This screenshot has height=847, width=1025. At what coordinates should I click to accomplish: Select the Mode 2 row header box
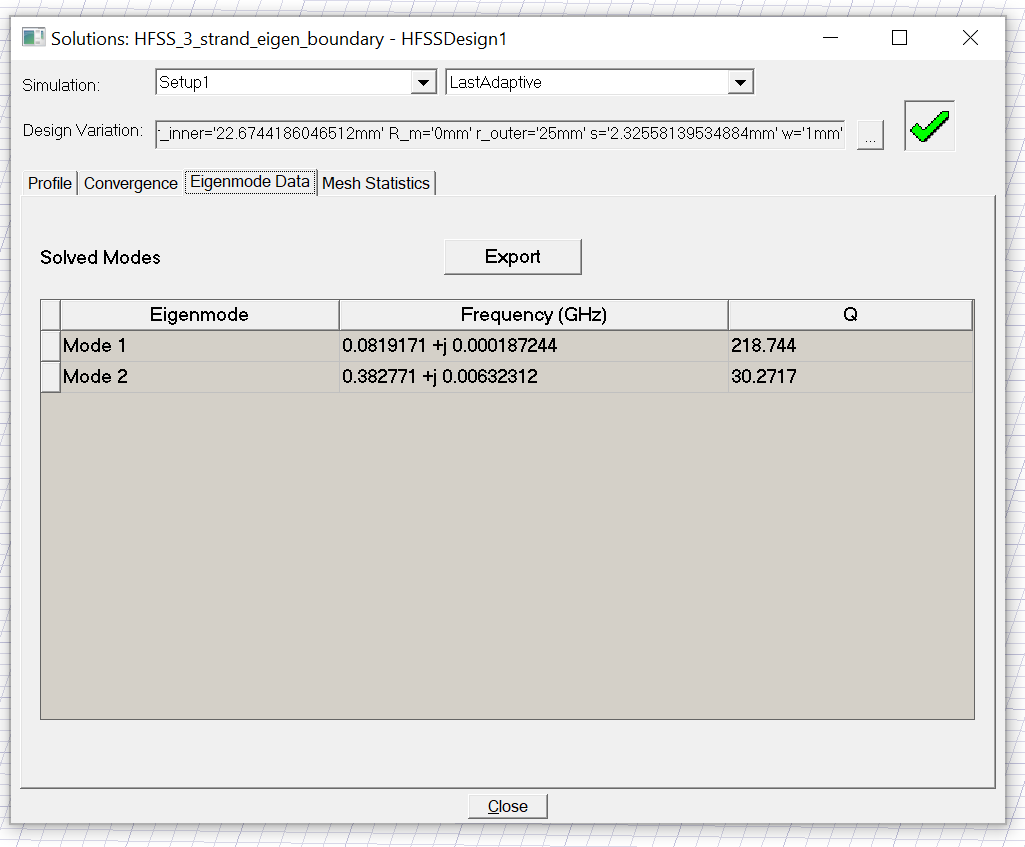(x=50, y=377)
